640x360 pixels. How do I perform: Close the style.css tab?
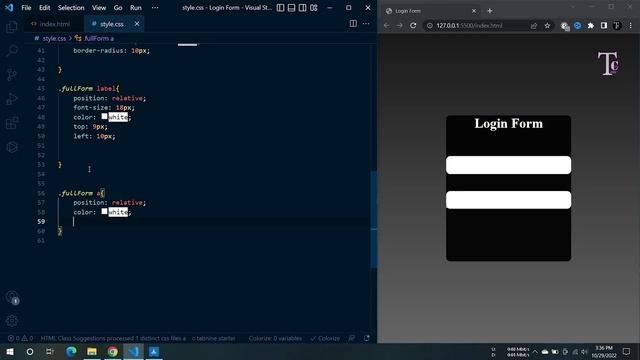pyautogui.click(x=137, y=24)
